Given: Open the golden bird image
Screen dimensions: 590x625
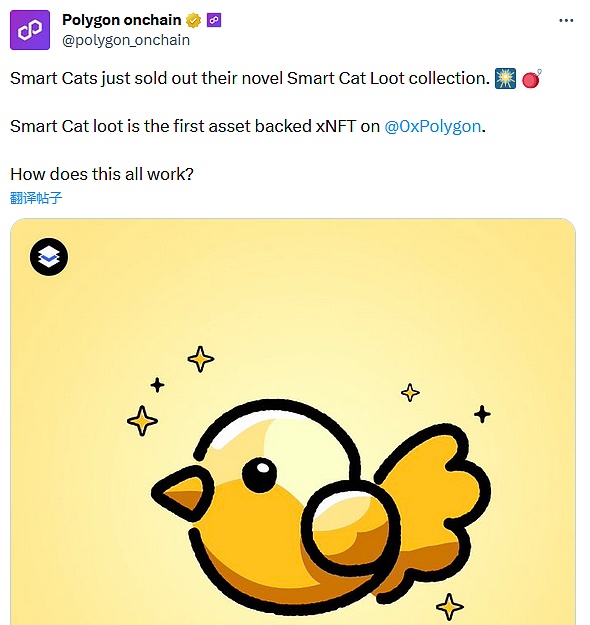Looking at the screenshot, I should [293, 422].
